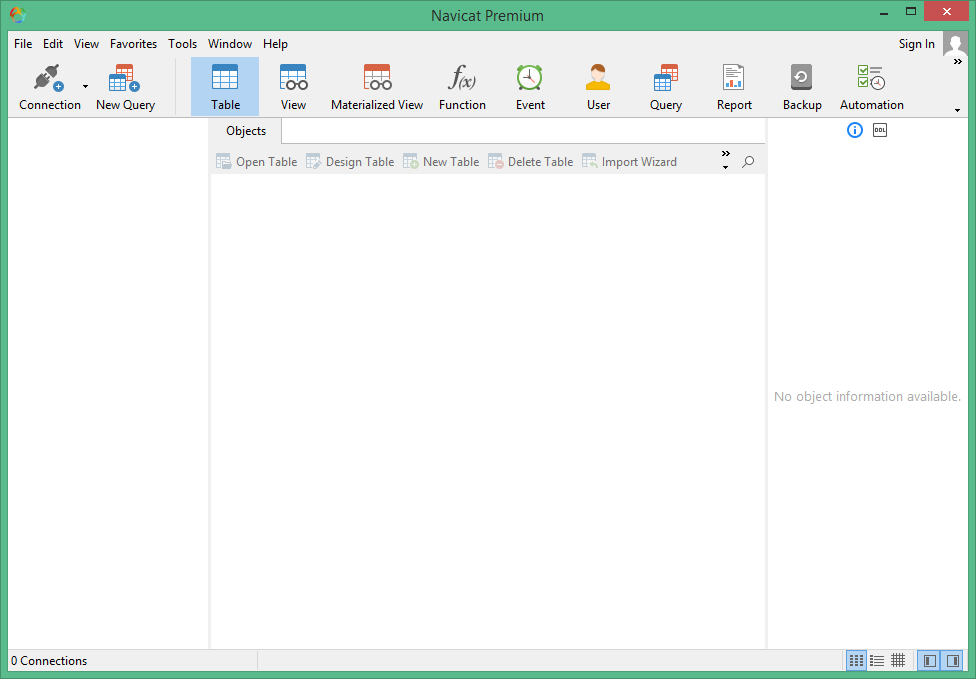Minimize the Navicat Premium window
The height and width of the screenshot is (679, 976).
883,12
